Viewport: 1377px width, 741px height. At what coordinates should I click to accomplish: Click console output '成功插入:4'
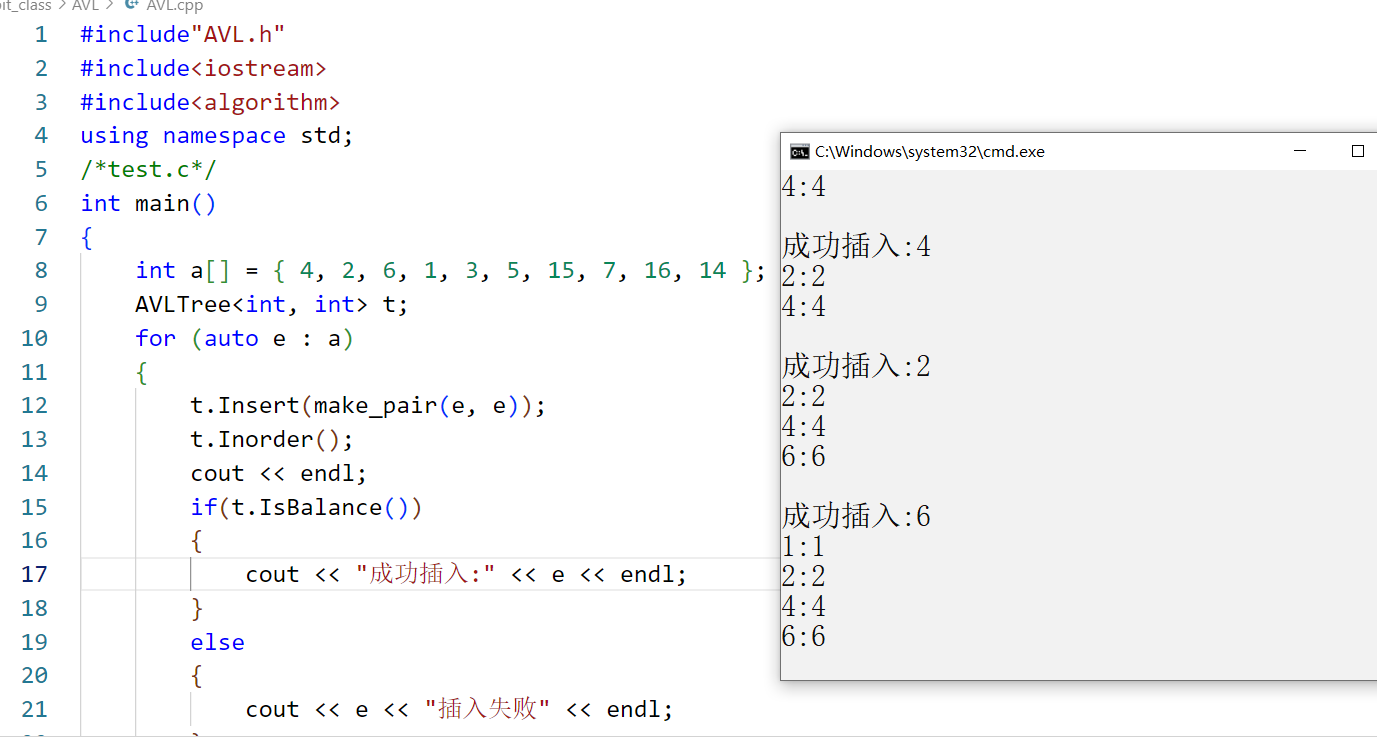click(856, 246)
